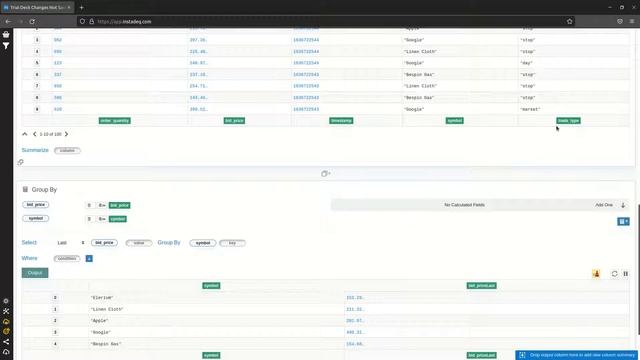Click the download arrow beside Add One
Viewport: 640px width, 360px height.
click(x=623, y=205)
